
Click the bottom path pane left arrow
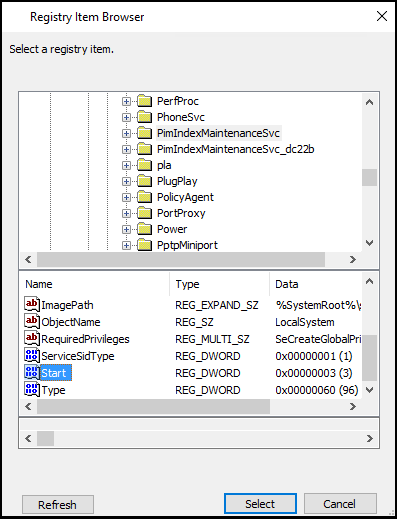[x=28, y=438]
